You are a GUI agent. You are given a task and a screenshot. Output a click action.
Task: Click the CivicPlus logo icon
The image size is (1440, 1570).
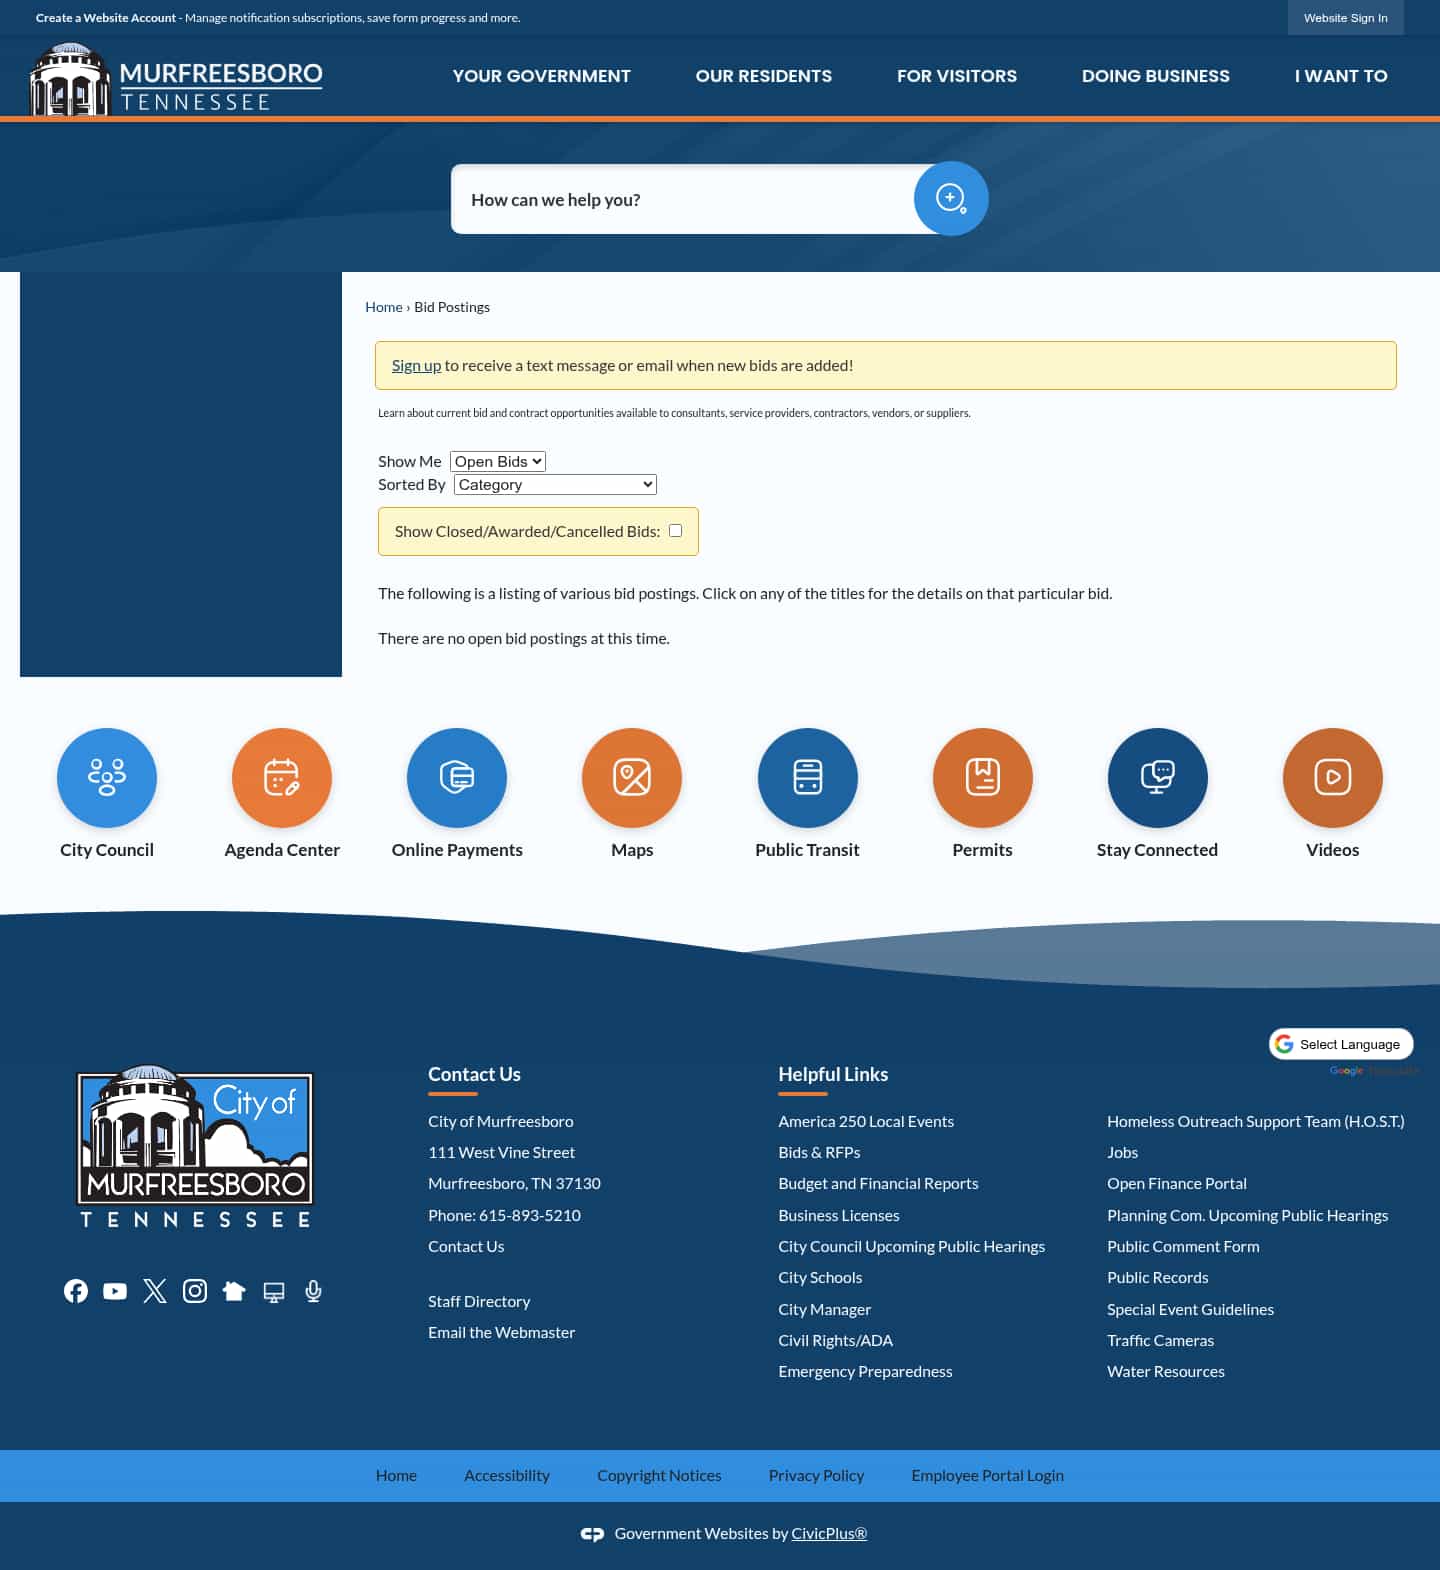tap(592, 1534)
